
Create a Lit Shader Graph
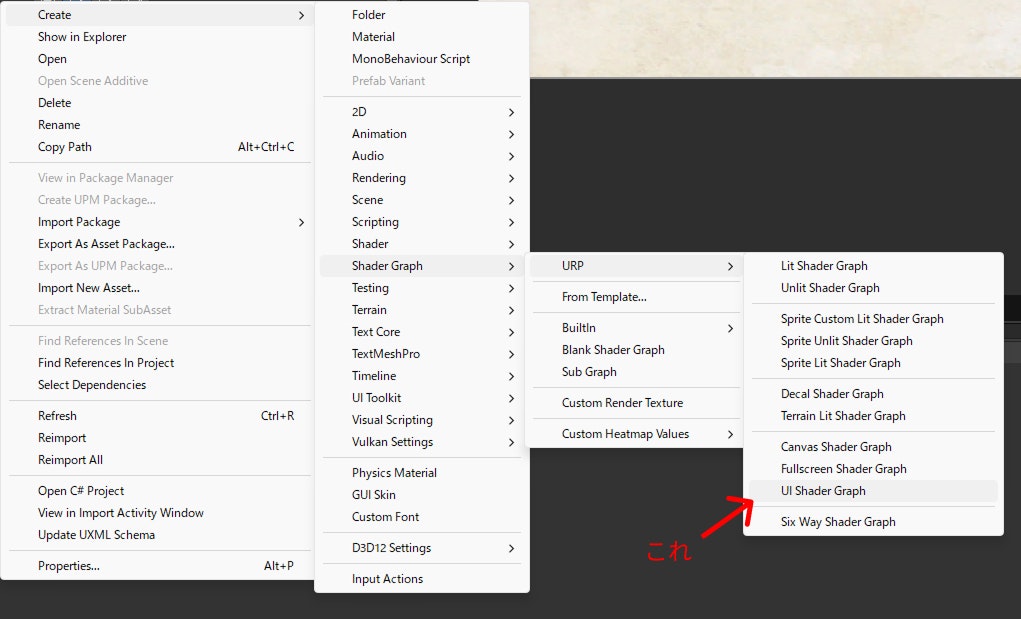873,266
